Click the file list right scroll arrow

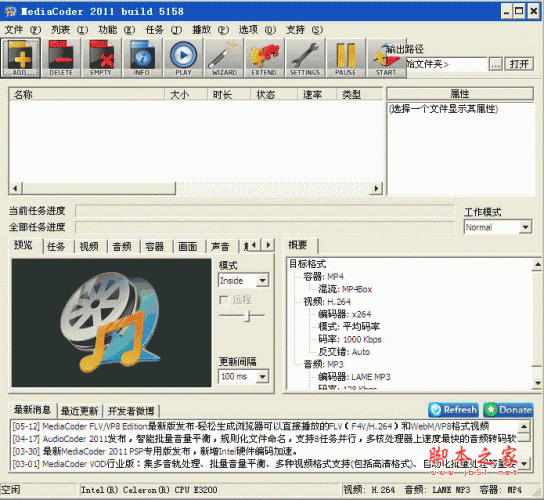376,188
